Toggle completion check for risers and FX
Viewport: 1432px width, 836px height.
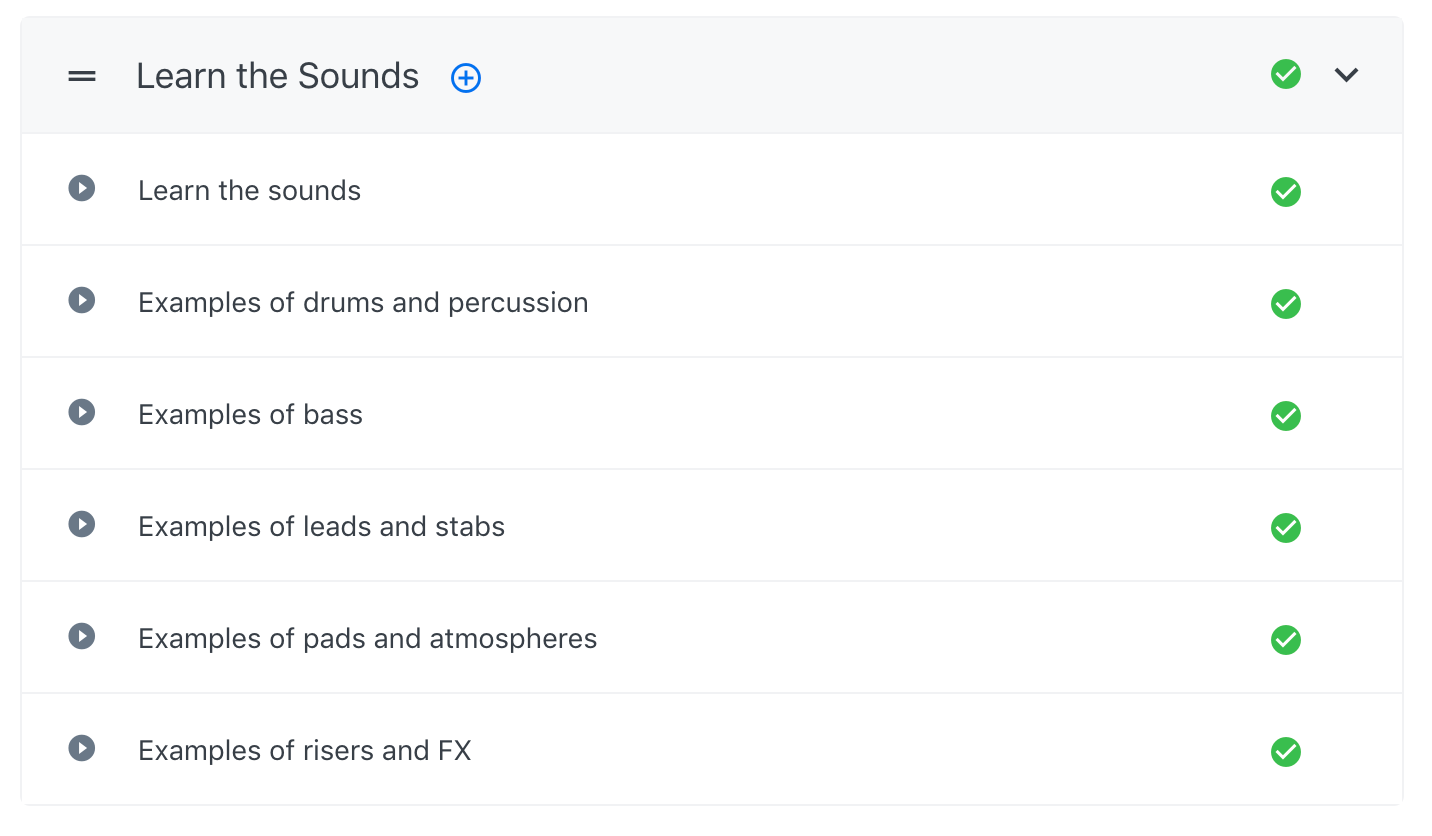(x=1286, y=752)
